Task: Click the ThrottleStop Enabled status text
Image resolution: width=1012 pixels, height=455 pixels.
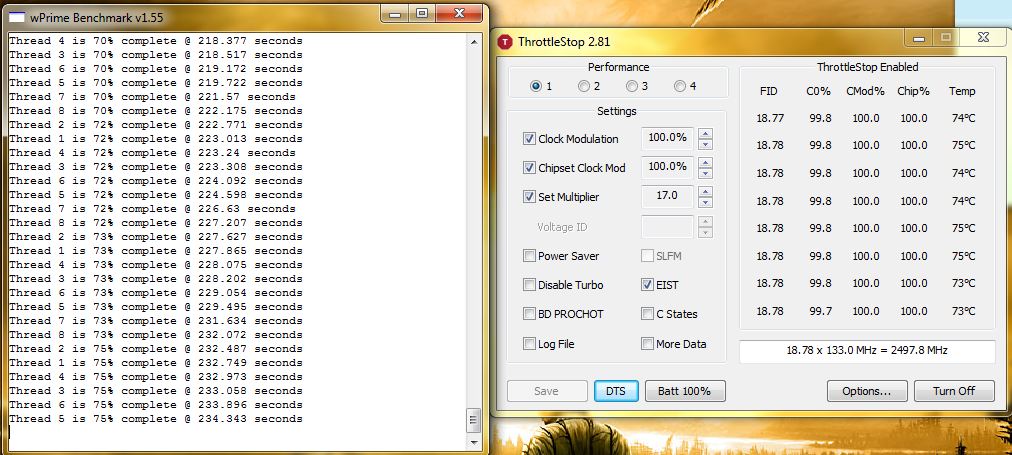Action: coord(867,67)
